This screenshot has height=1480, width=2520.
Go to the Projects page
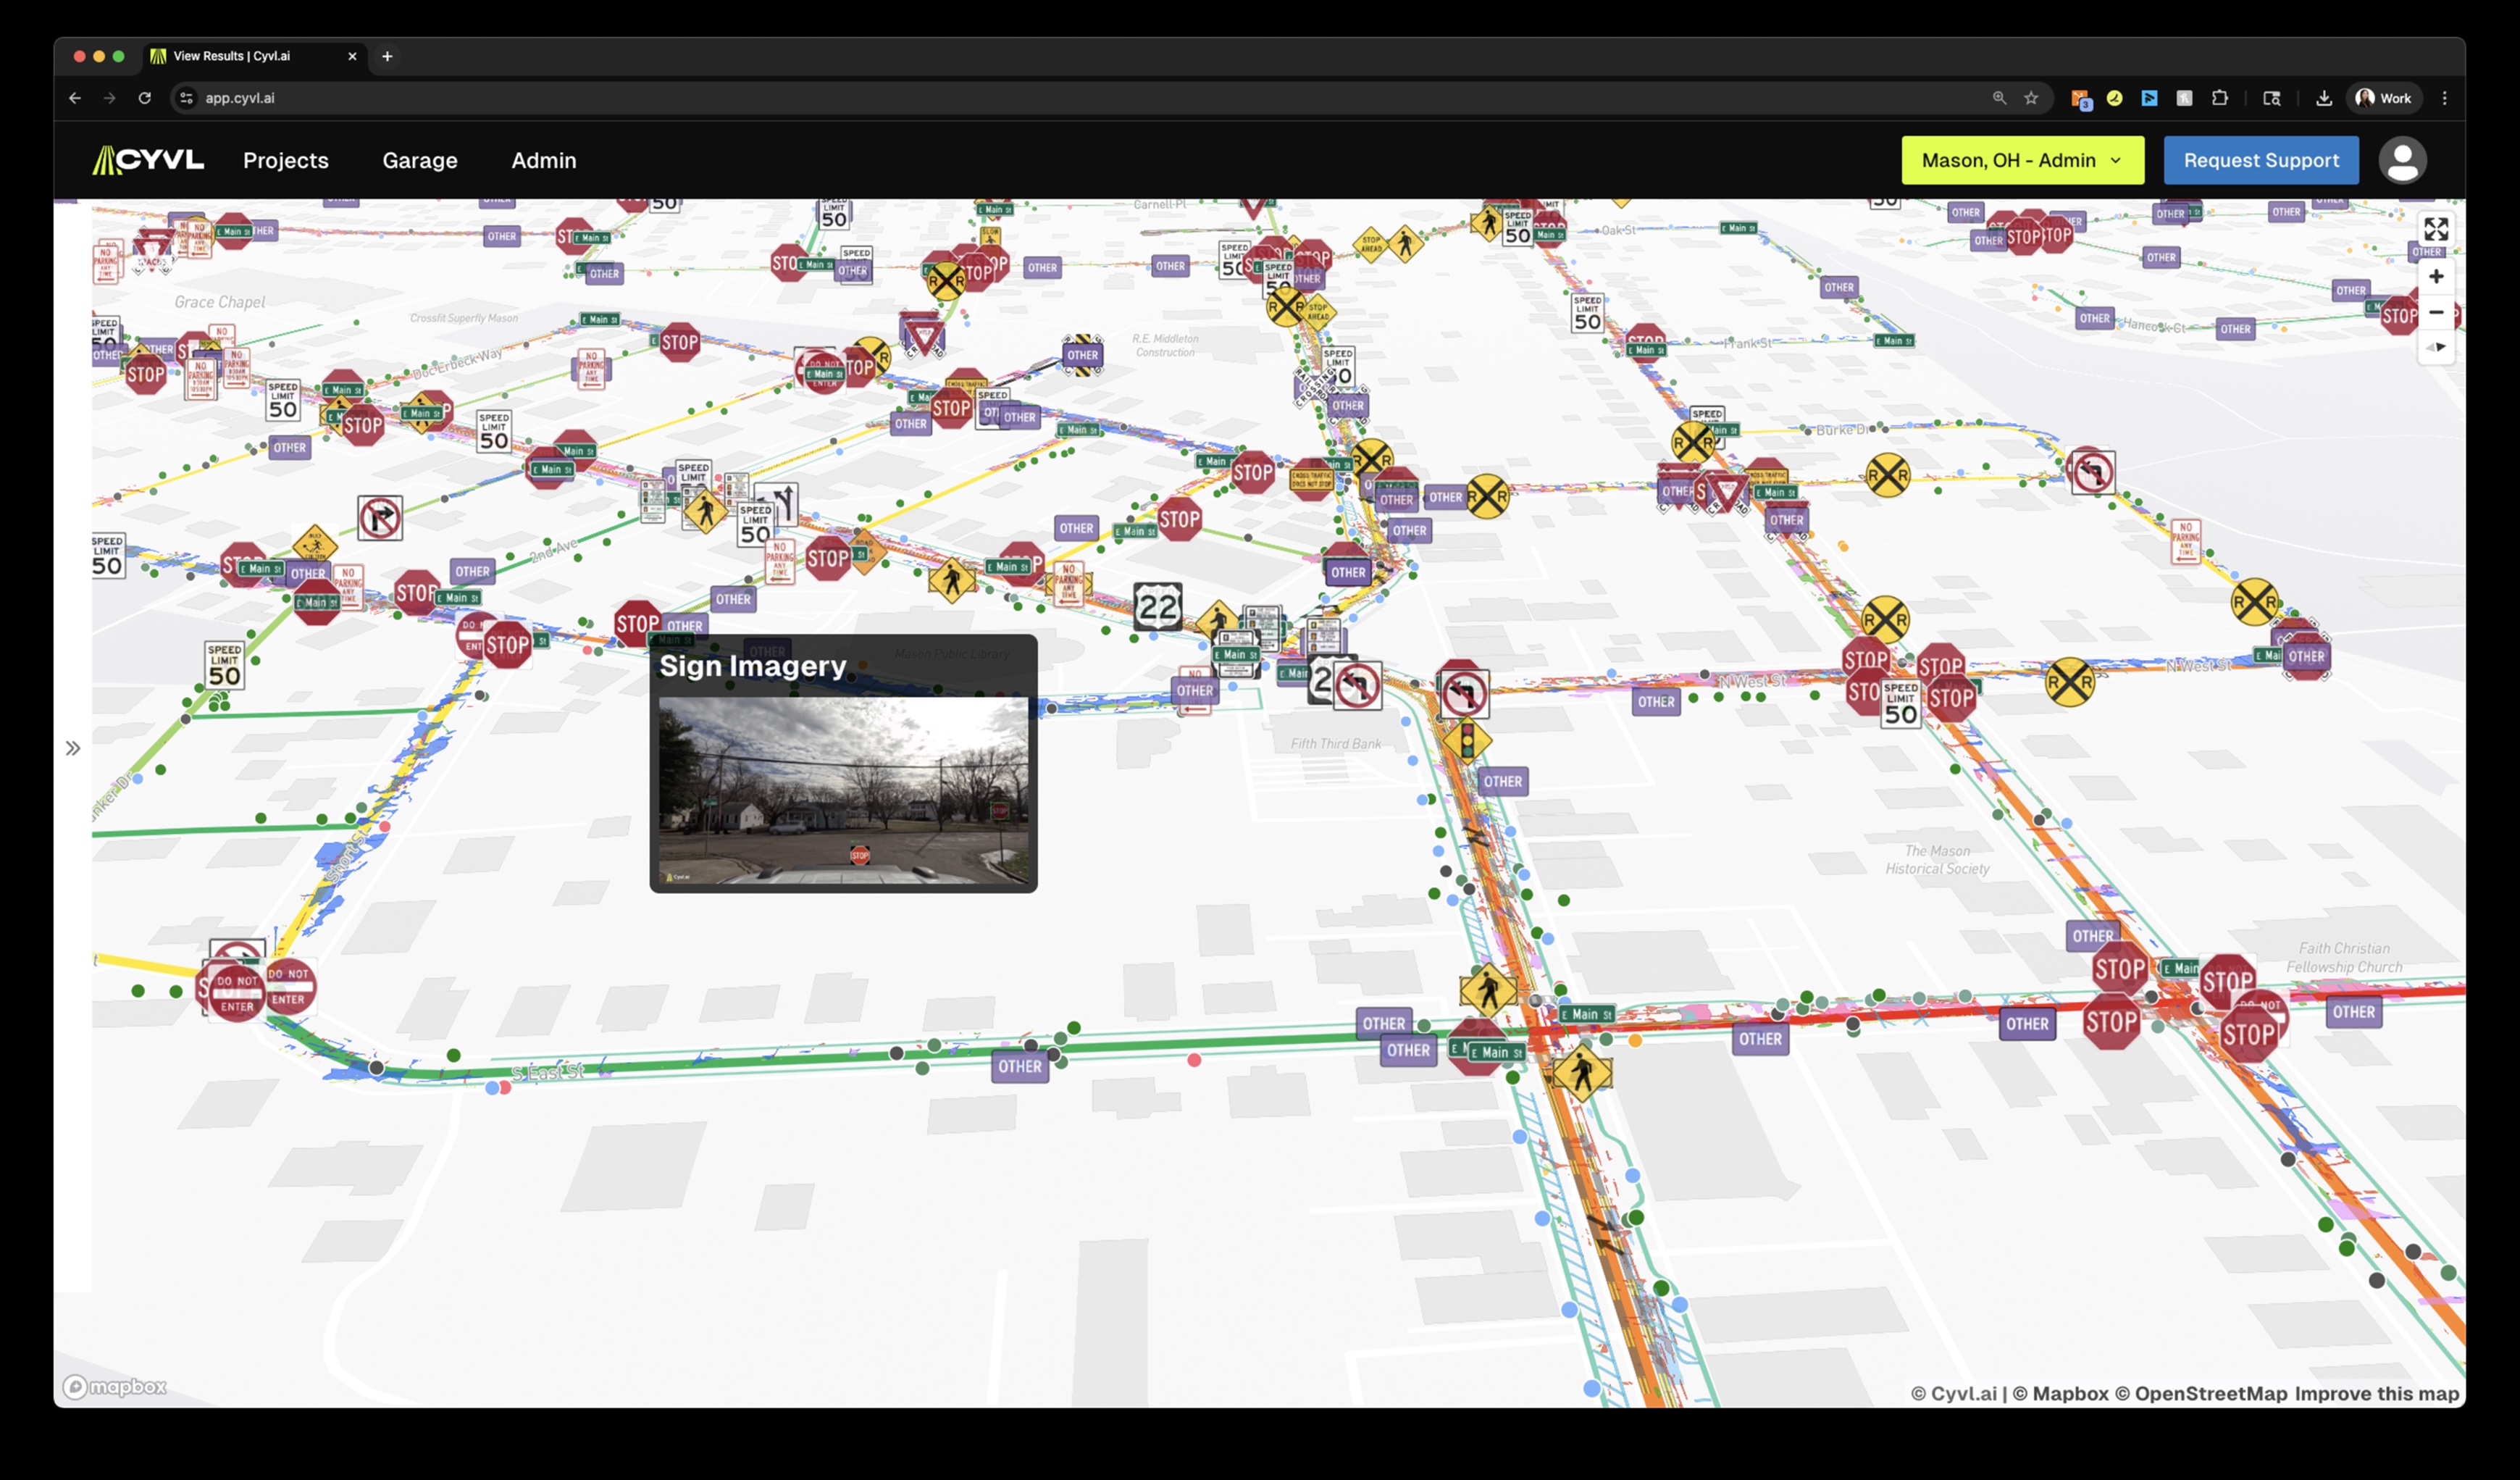[x=285, y=160]
